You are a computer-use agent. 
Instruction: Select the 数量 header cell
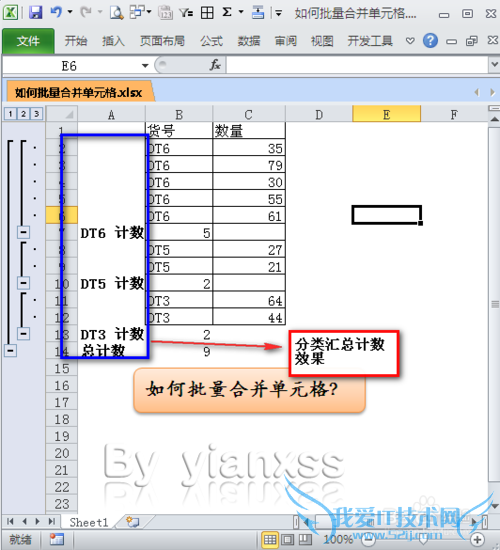(x=249, y=130)
